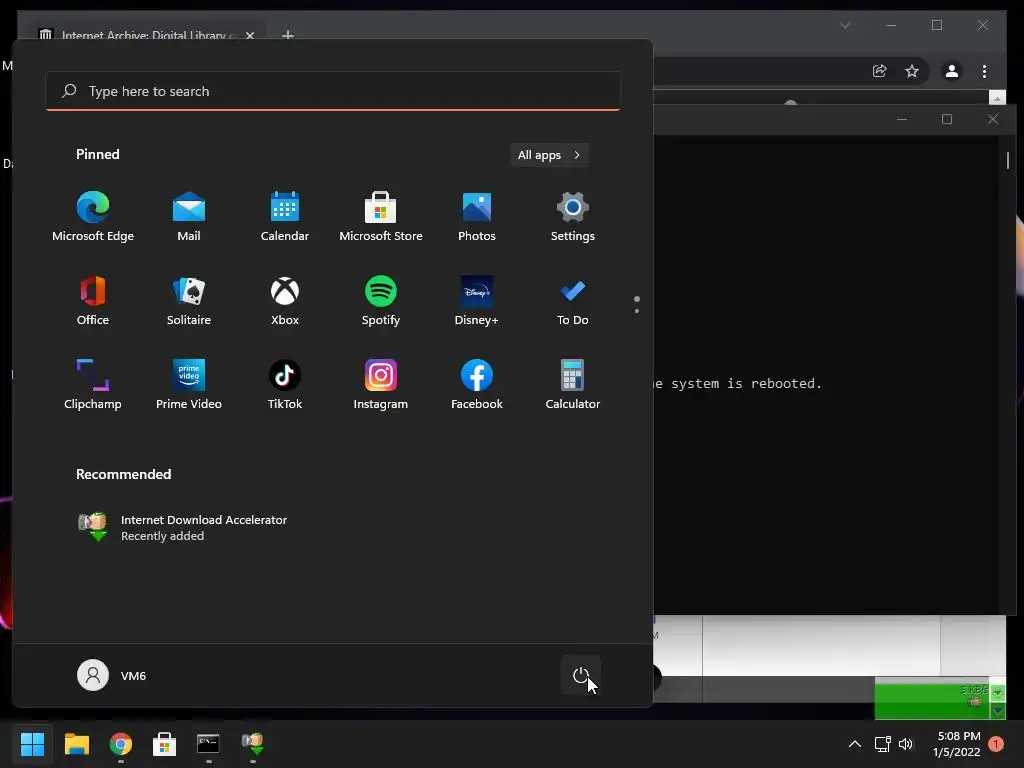Open network status tray icon
Viewport: 1024px width, 768px height.
[882, 744]
